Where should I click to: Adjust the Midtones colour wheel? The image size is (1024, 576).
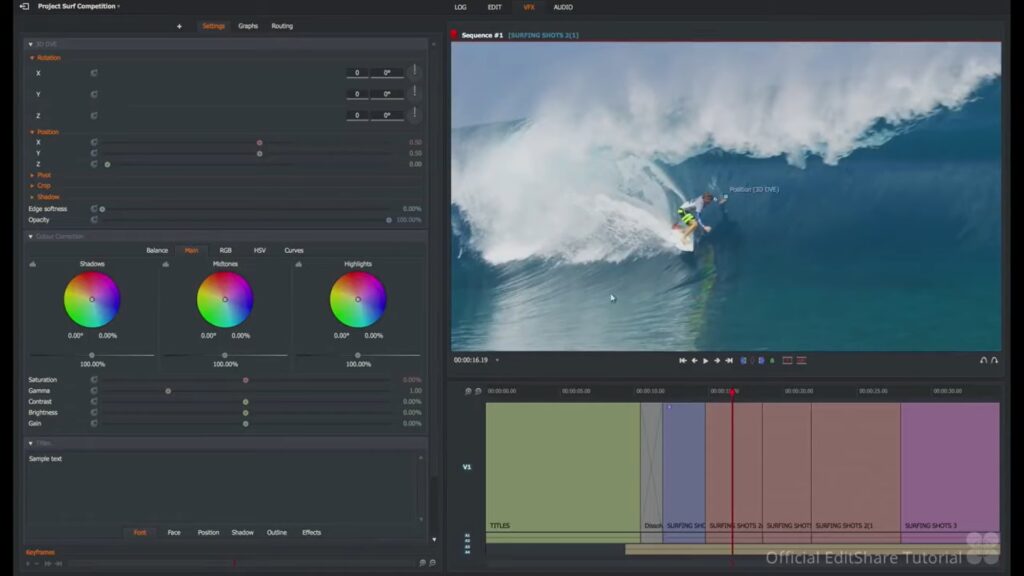click(225, 299)
